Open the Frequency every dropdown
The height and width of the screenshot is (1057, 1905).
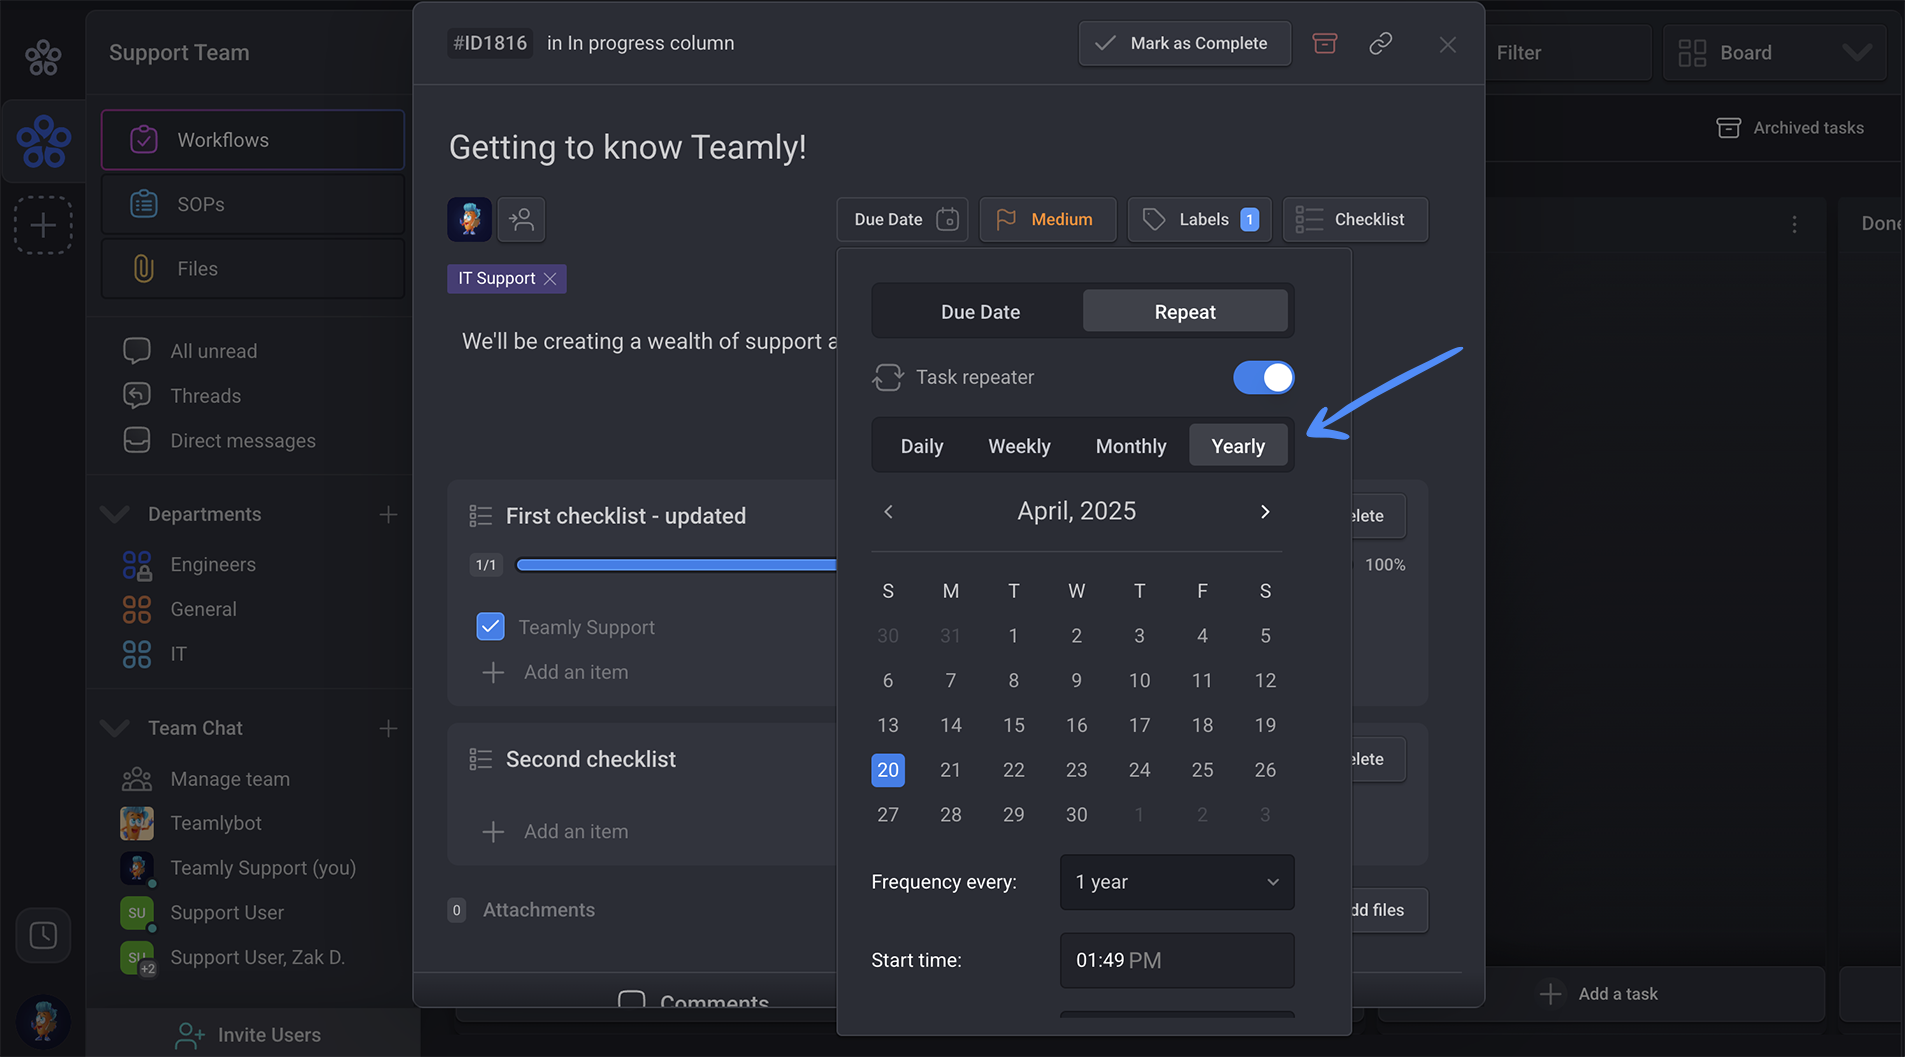[1177, 882]
